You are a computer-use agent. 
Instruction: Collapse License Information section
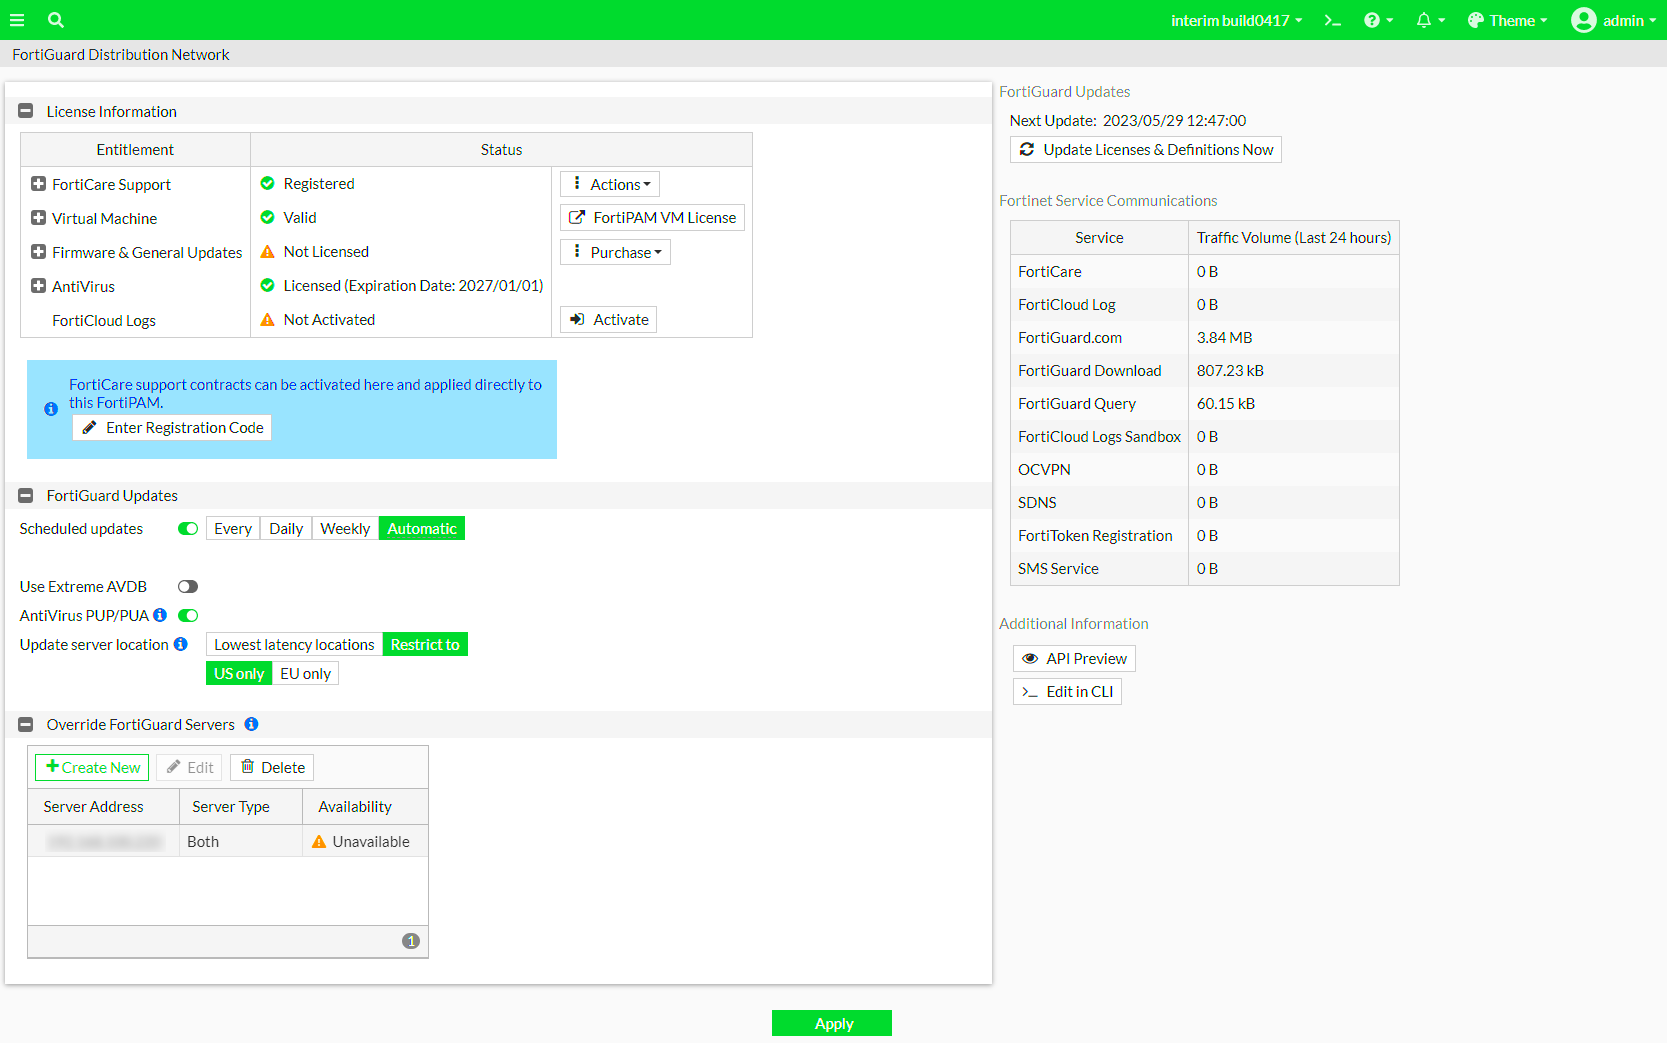click(26, 111)
